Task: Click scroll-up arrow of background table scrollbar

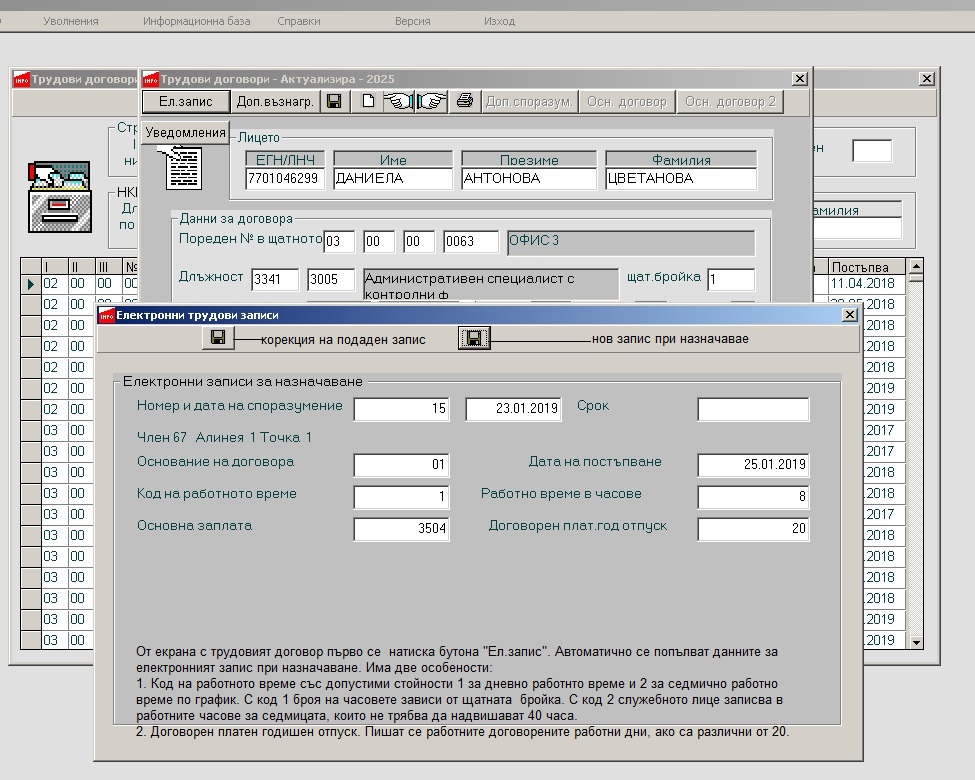Action: [915, 266]
